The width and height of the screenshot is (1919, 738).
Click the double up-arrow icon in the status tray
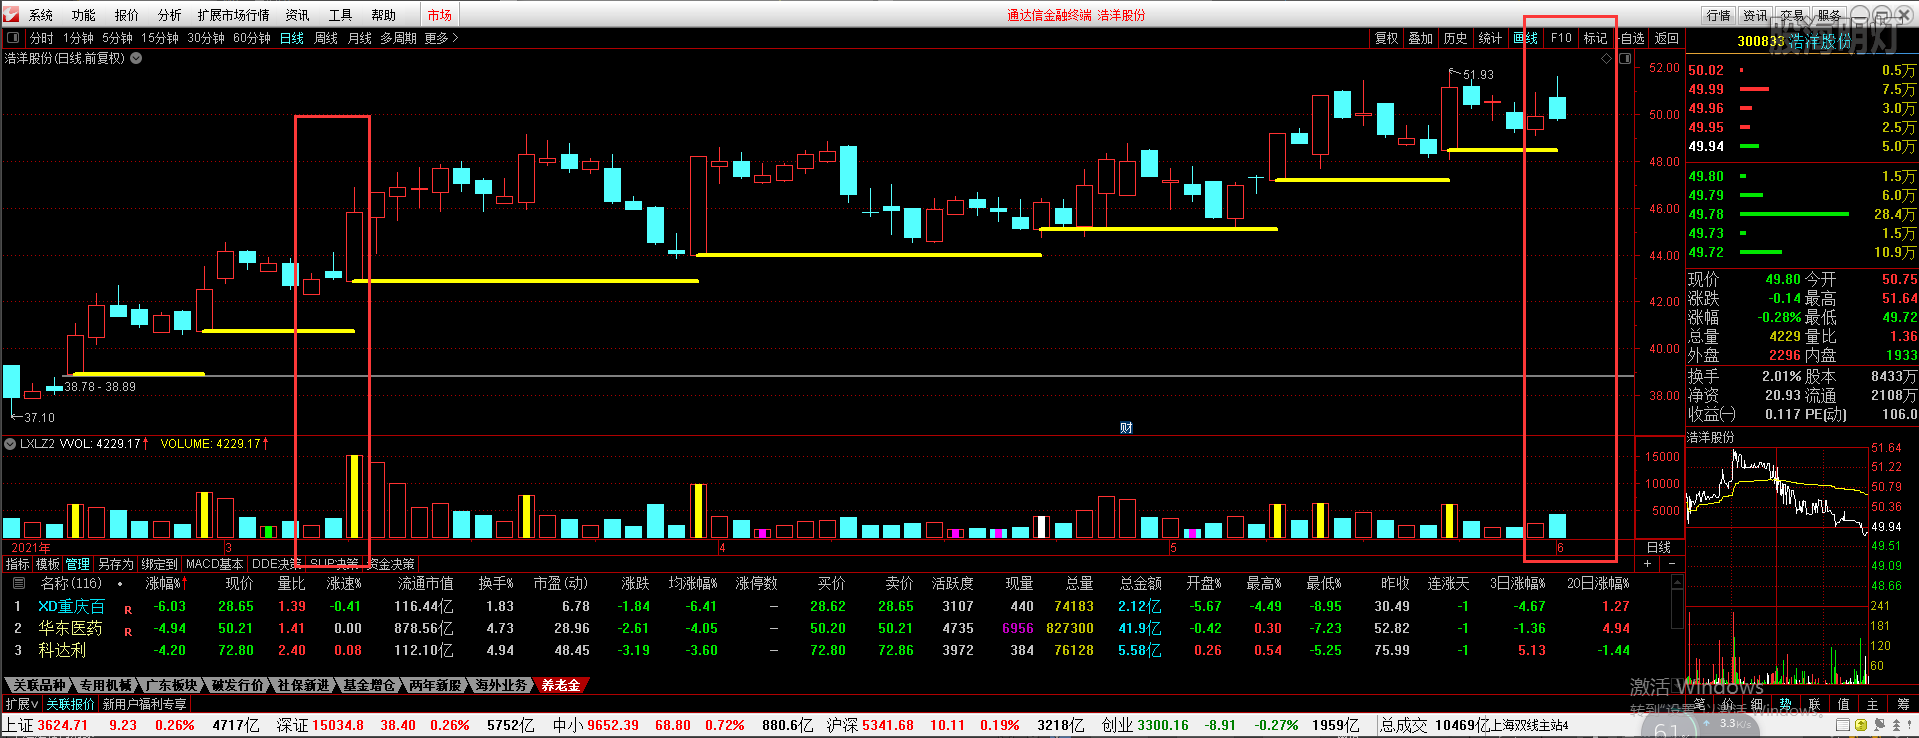tap(1896, 725)
